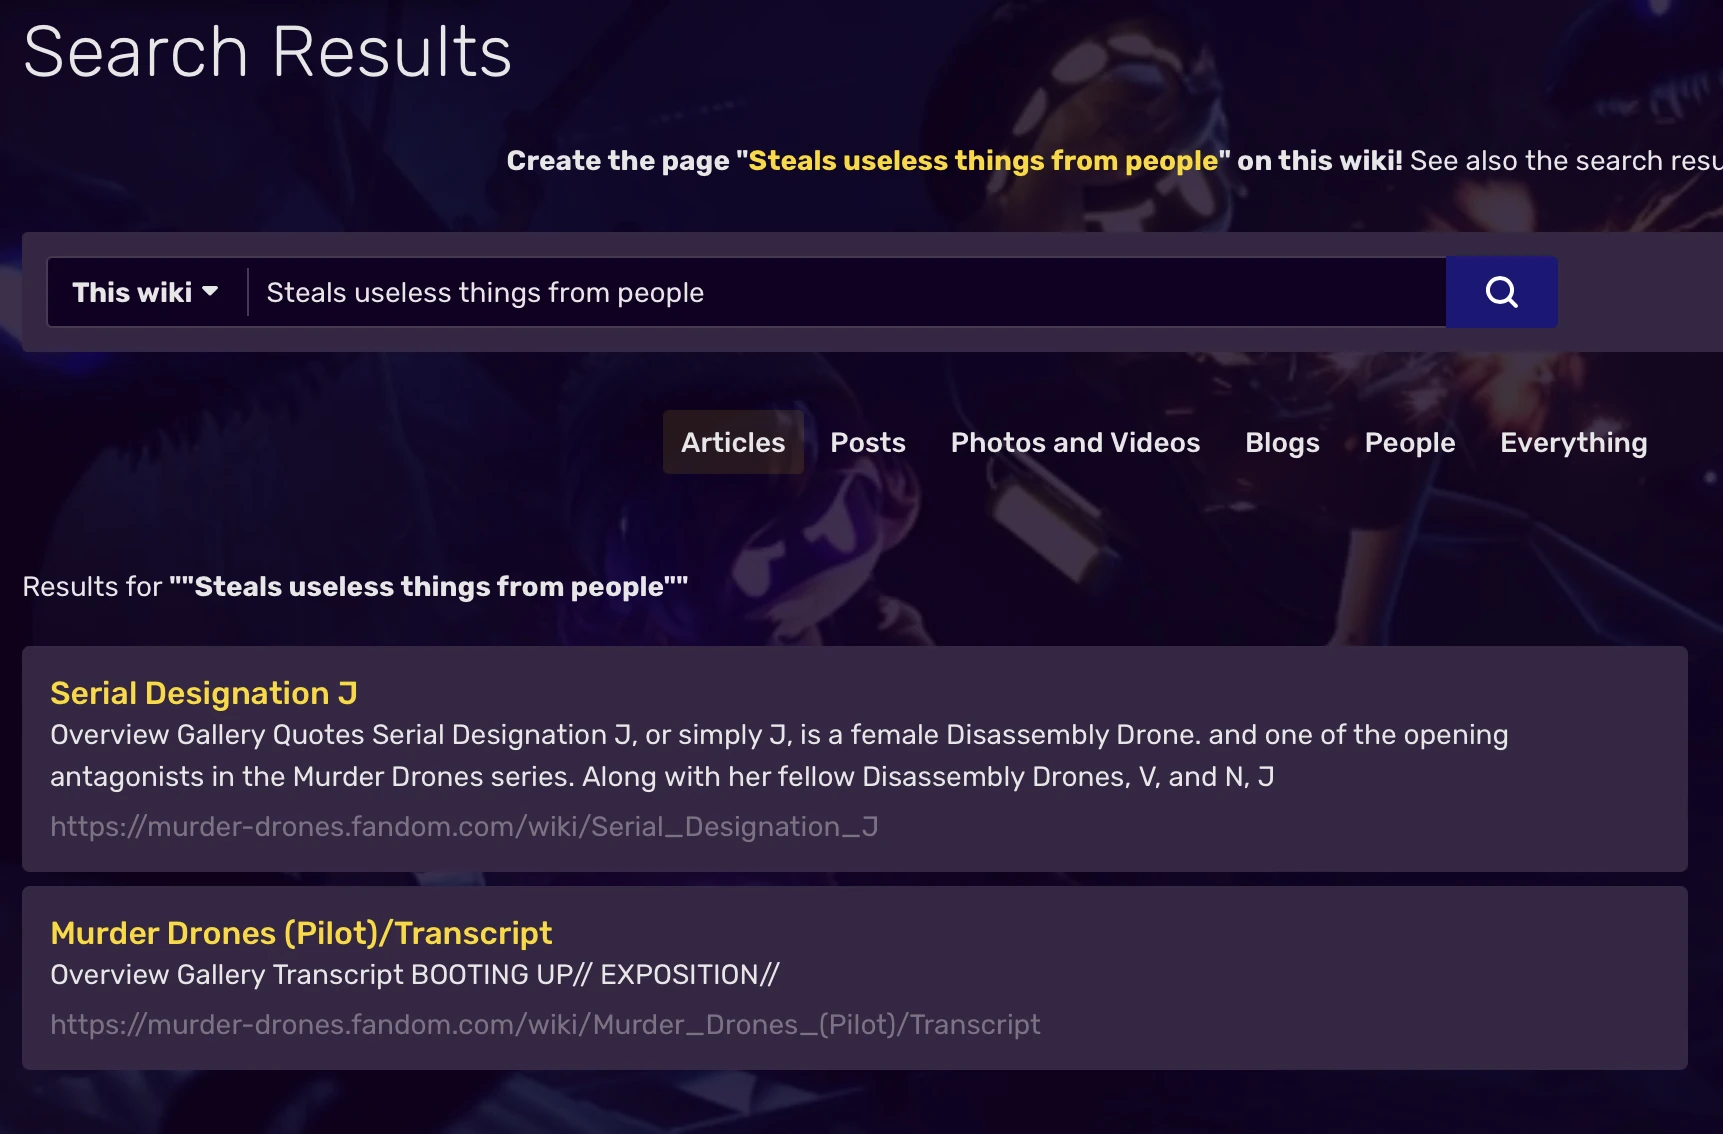This screenshot has height=1134, width=1723.
Task: Click "See also the search results" text
Action: coord(1566,161)
